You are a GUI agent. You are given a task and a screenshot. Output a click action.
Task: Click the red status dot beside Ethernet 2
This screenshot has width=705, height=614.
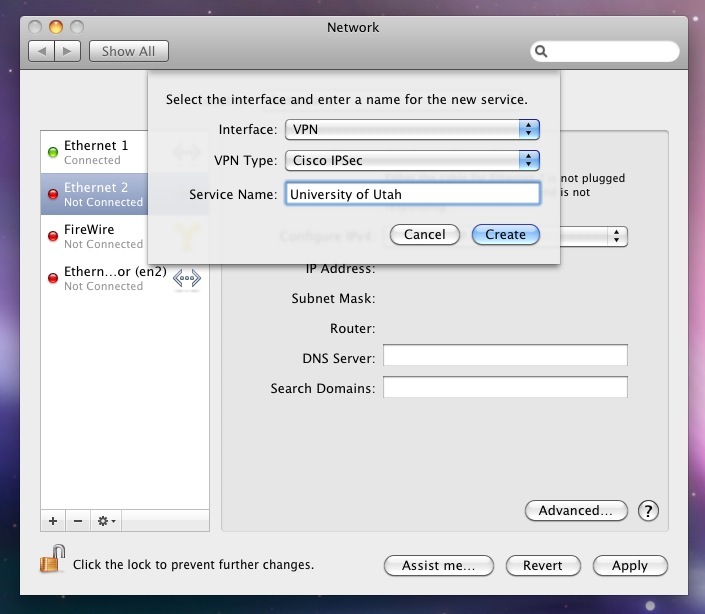53,194
